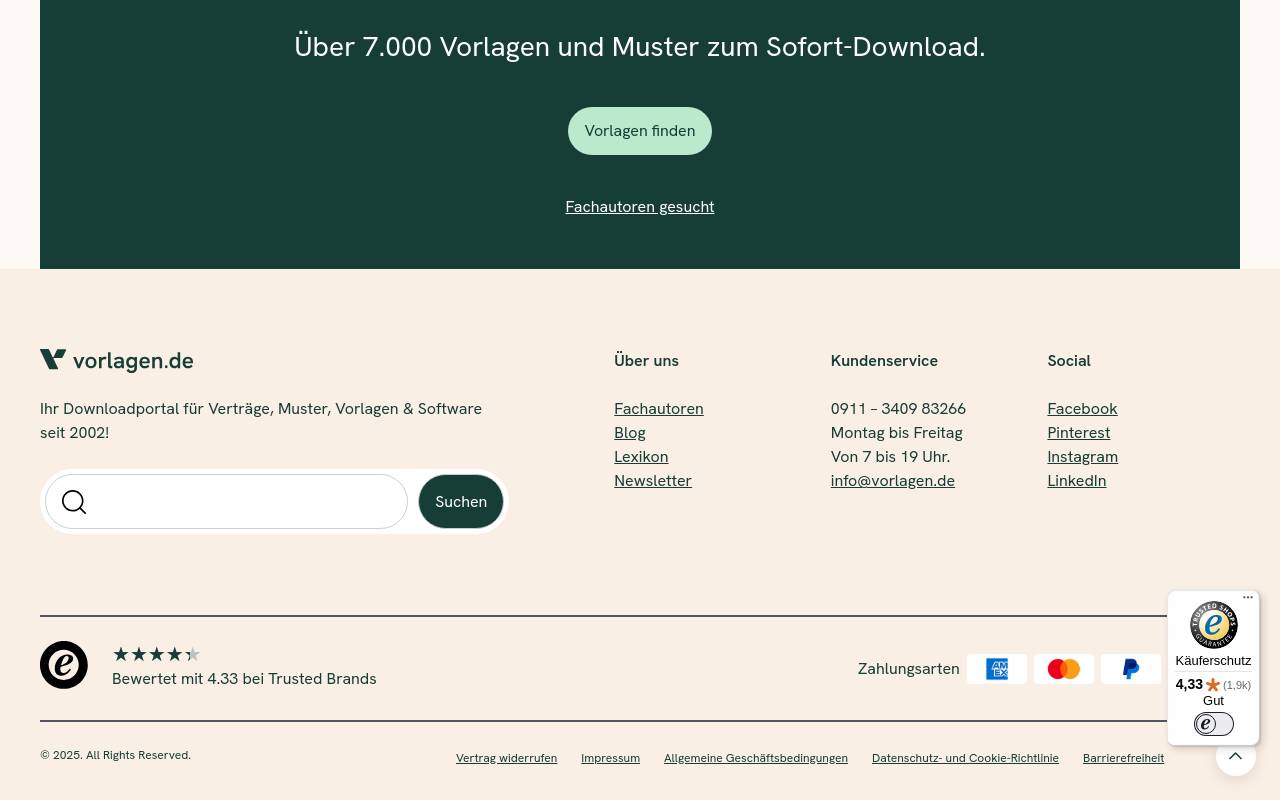Click the star rating row

coord(157,655)
